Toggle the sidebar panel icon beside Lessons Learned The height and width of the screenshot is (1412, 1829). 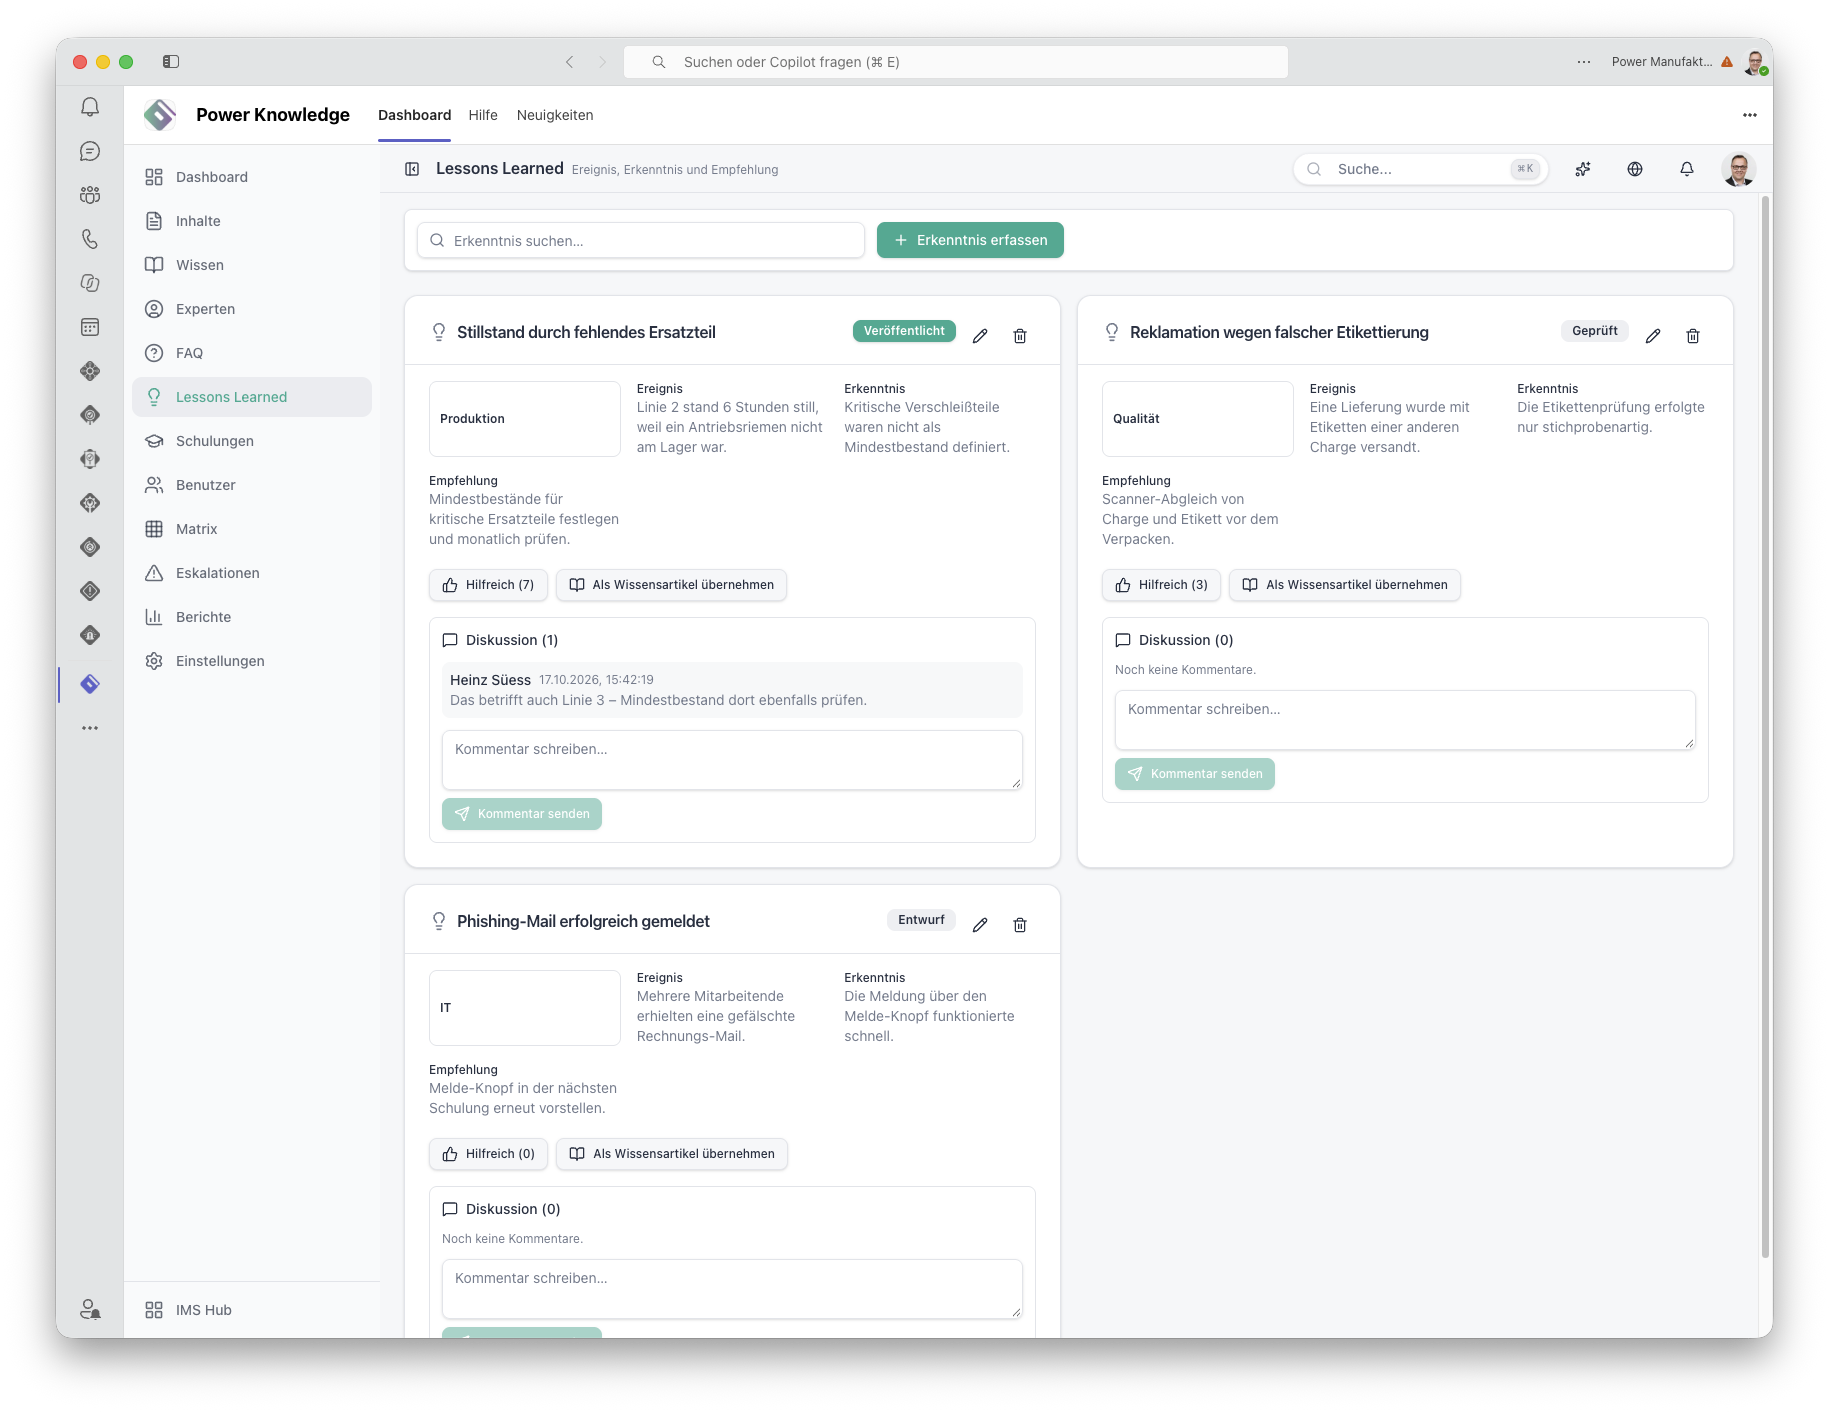pyautogui.click(x=412, y=169)
